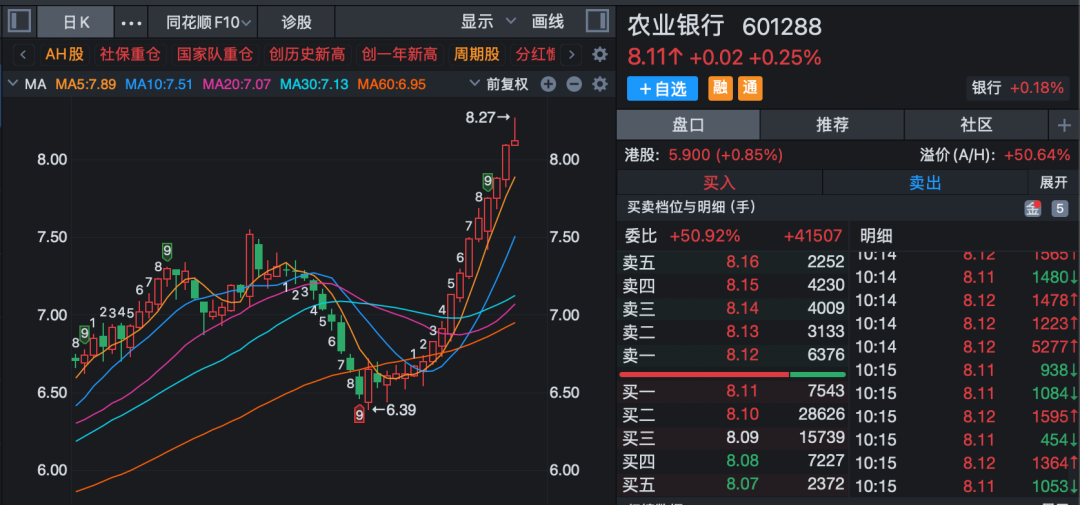Click the buy-sell ratio bar
The width and height of the screenshot is (1080, 505).
pyautogui.click(x=732, y=374)
